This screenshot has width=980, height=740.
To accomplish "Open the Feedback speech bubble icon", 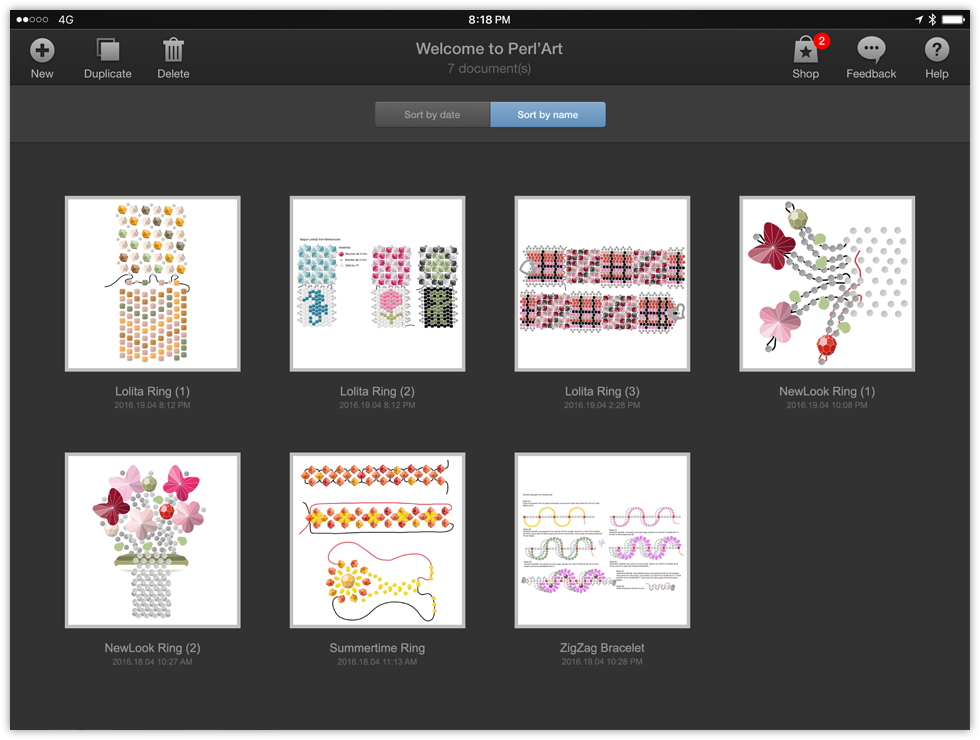I will [x=871, y=50].
